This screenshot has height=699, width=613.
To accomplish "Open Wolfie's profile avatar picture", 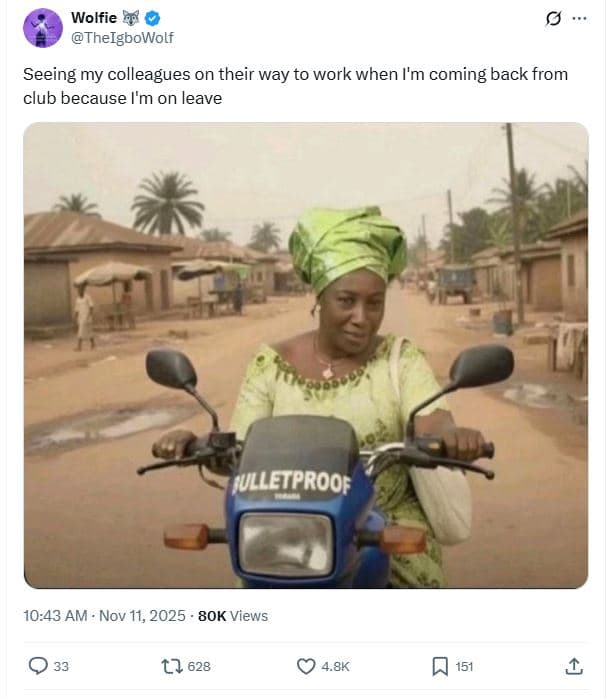I will 43,27.
